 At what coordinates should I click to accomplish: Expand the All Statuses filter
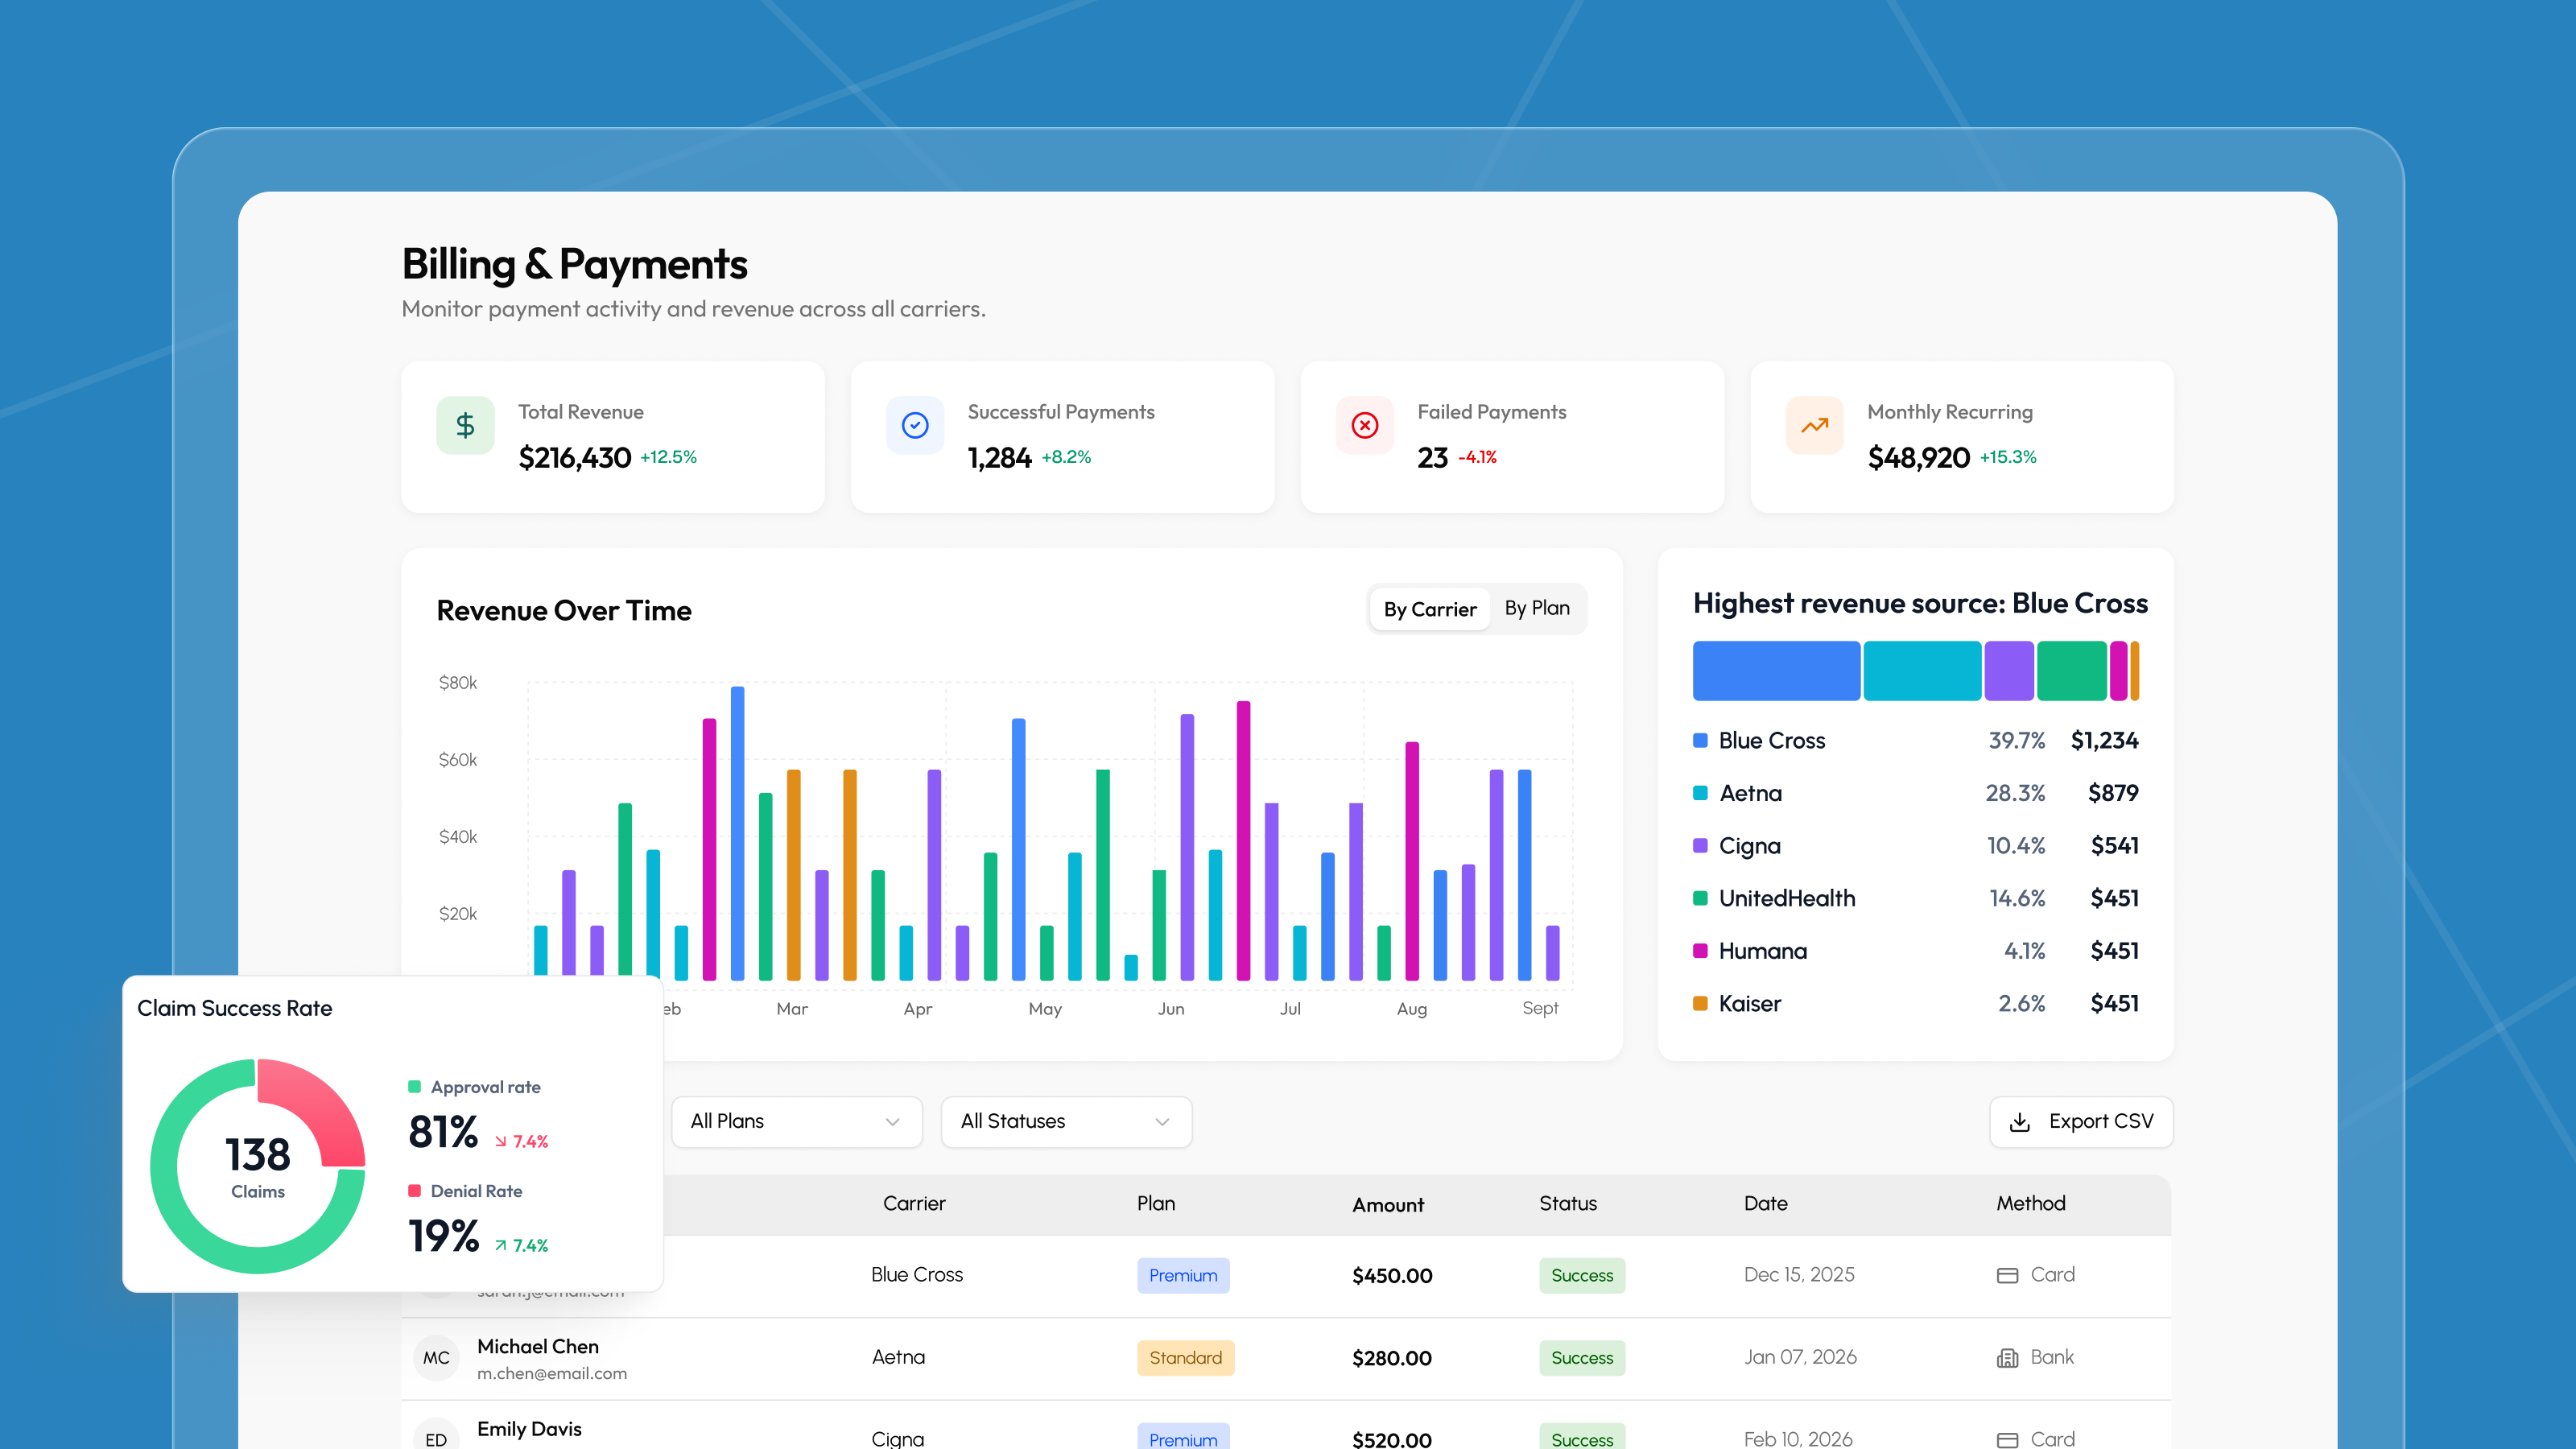(1066, 1121)
